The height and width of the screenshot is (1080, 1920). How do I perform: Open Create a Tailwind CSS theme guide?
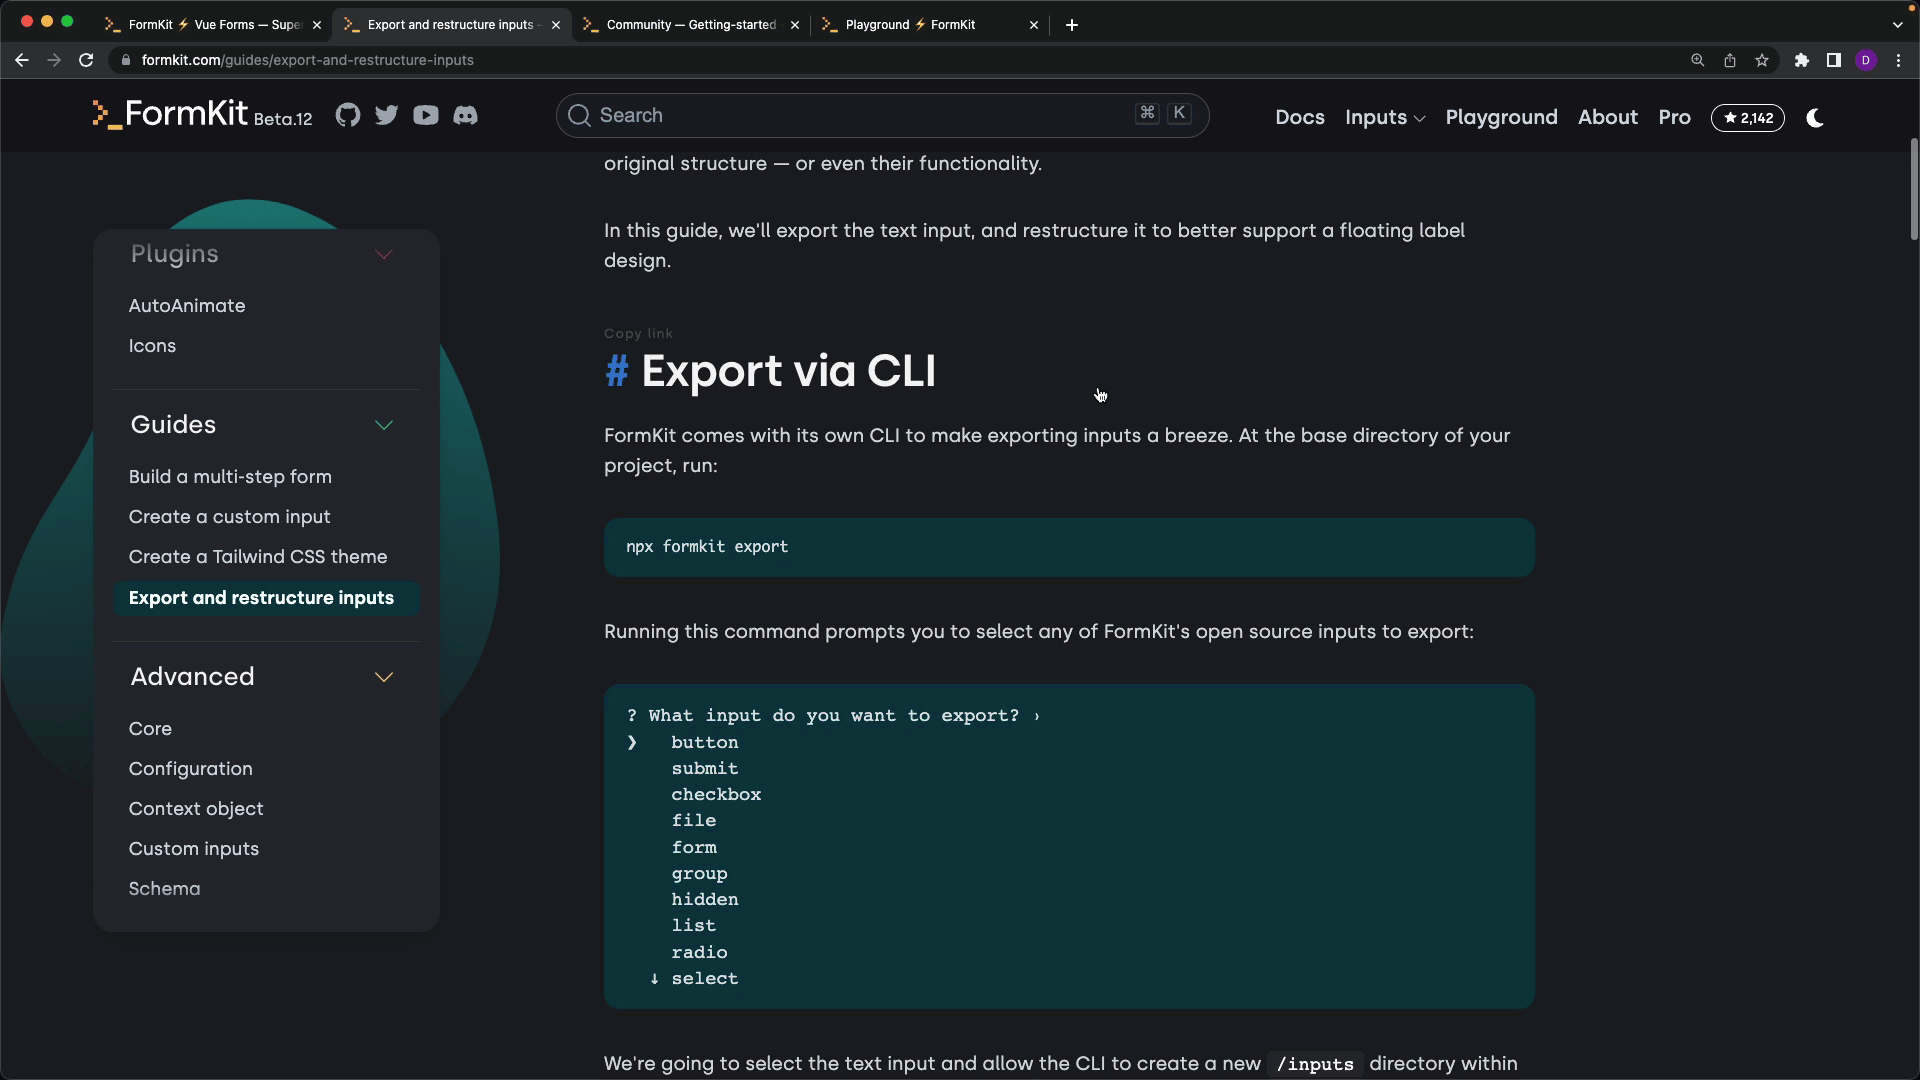[258, 557]
